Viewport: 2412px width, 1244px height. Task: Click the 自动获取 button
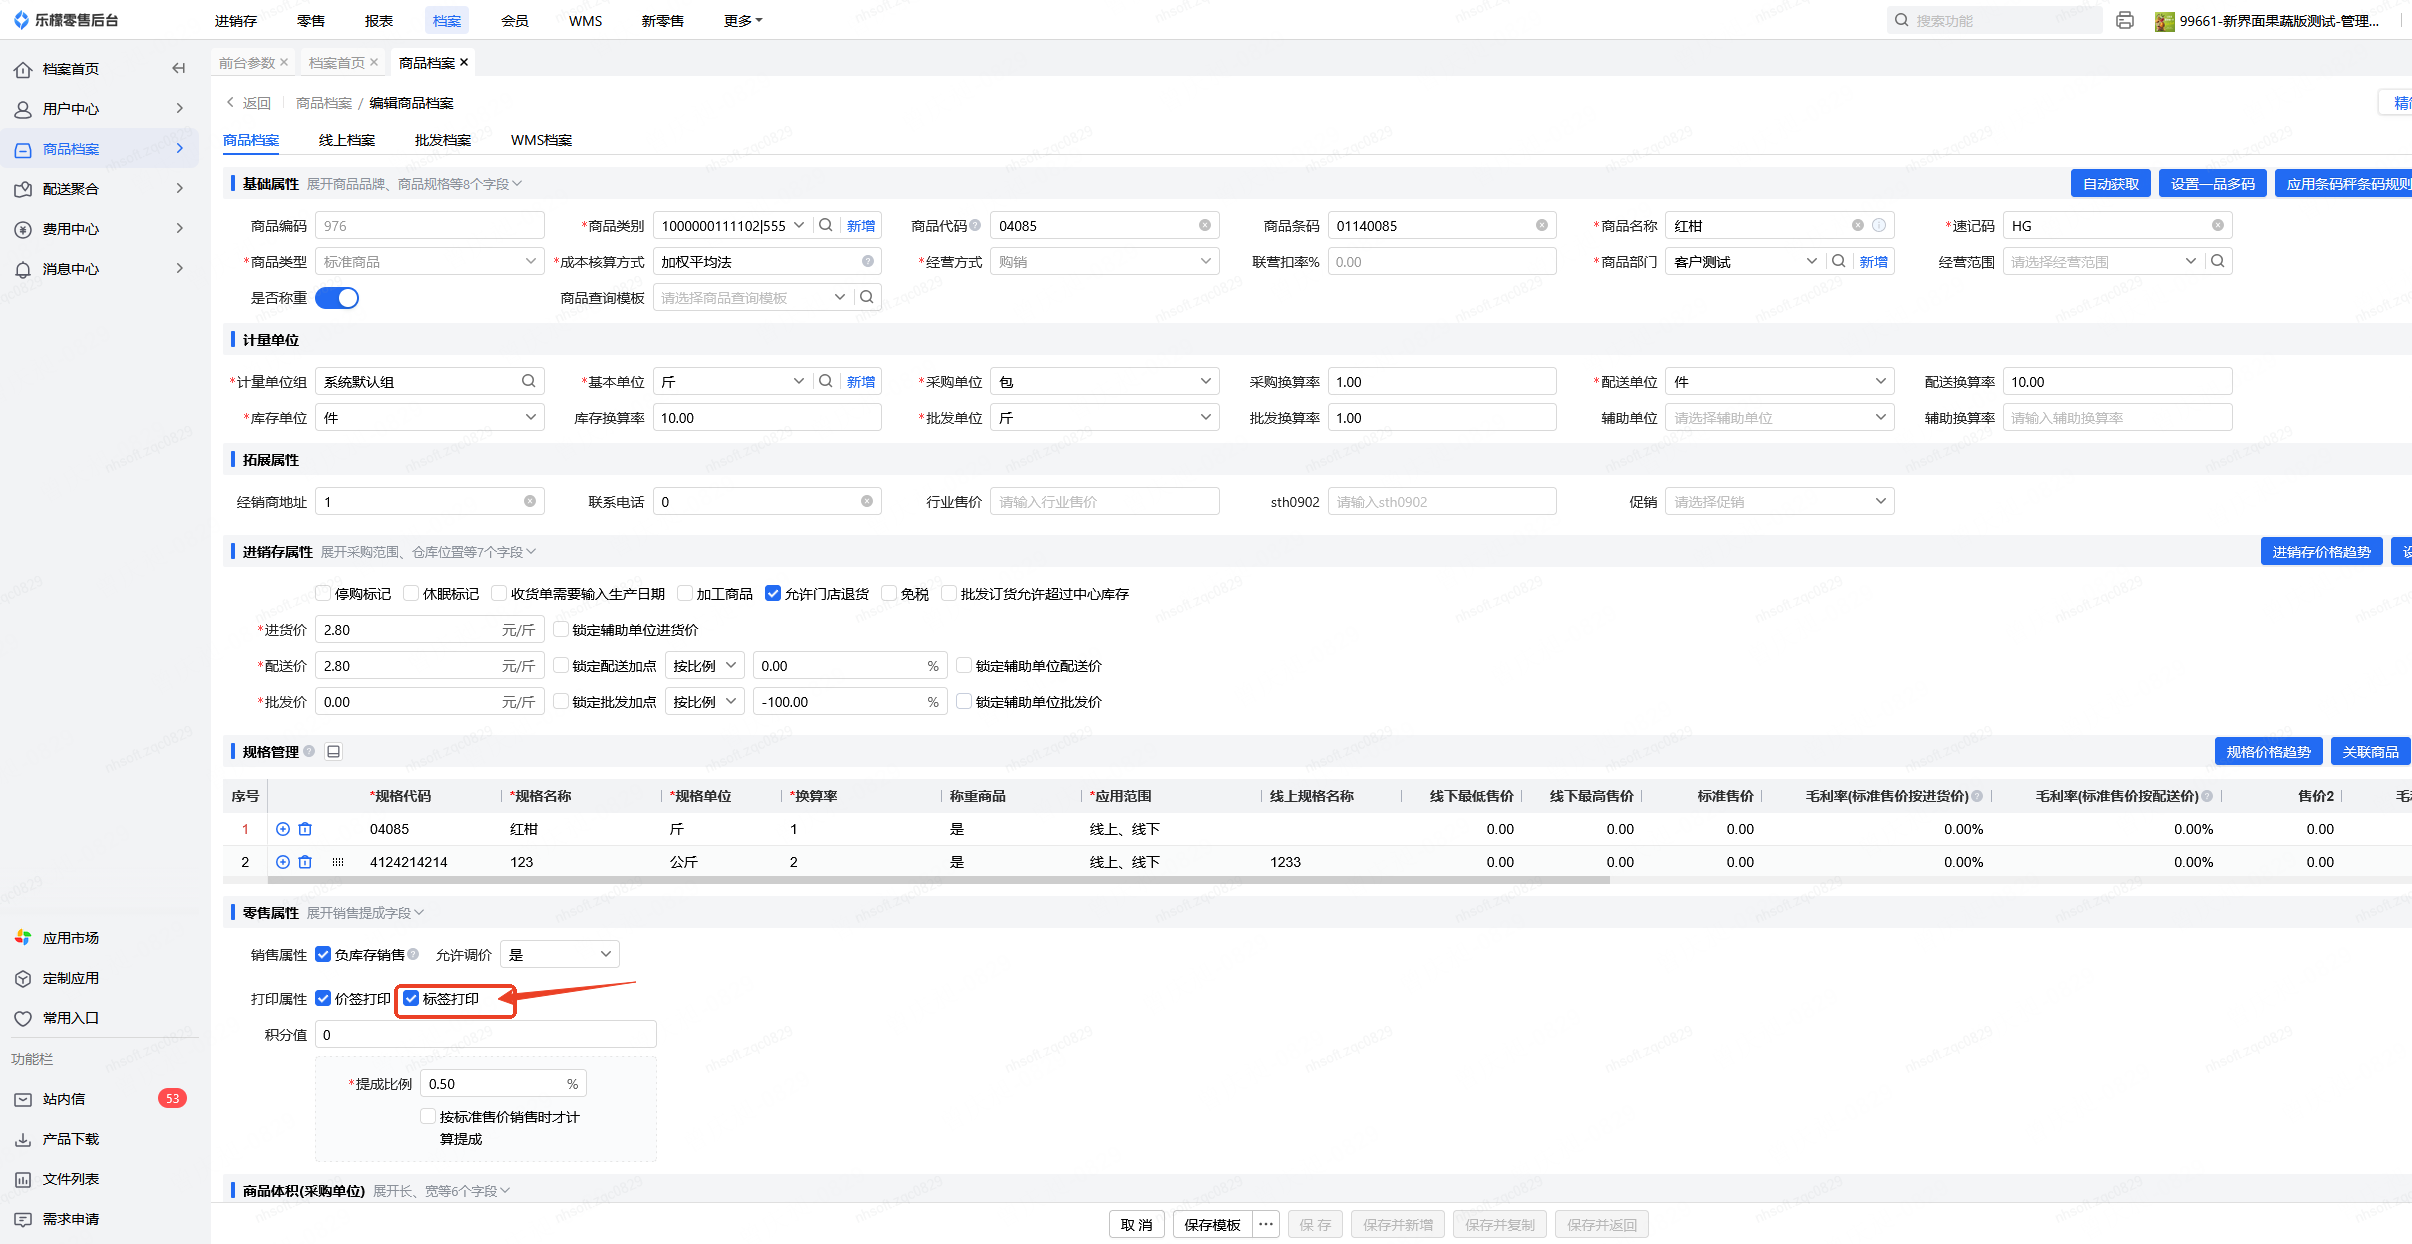point(2110,184)
